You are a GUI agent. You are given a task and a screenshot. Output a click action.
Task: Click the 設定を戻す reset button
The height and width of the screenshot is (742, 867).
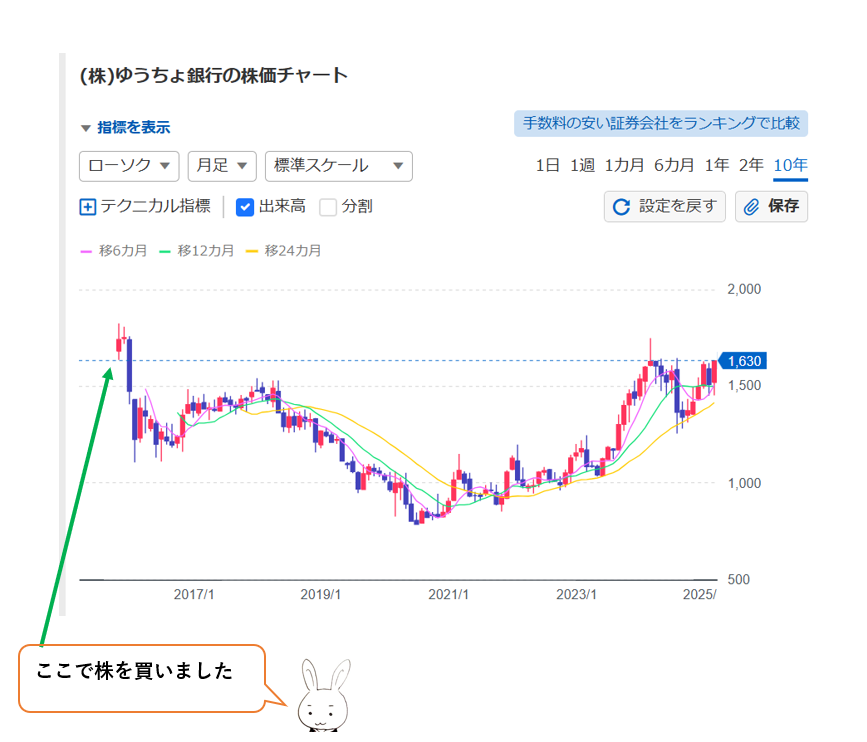pyautogui.click(x=665, y=206)
